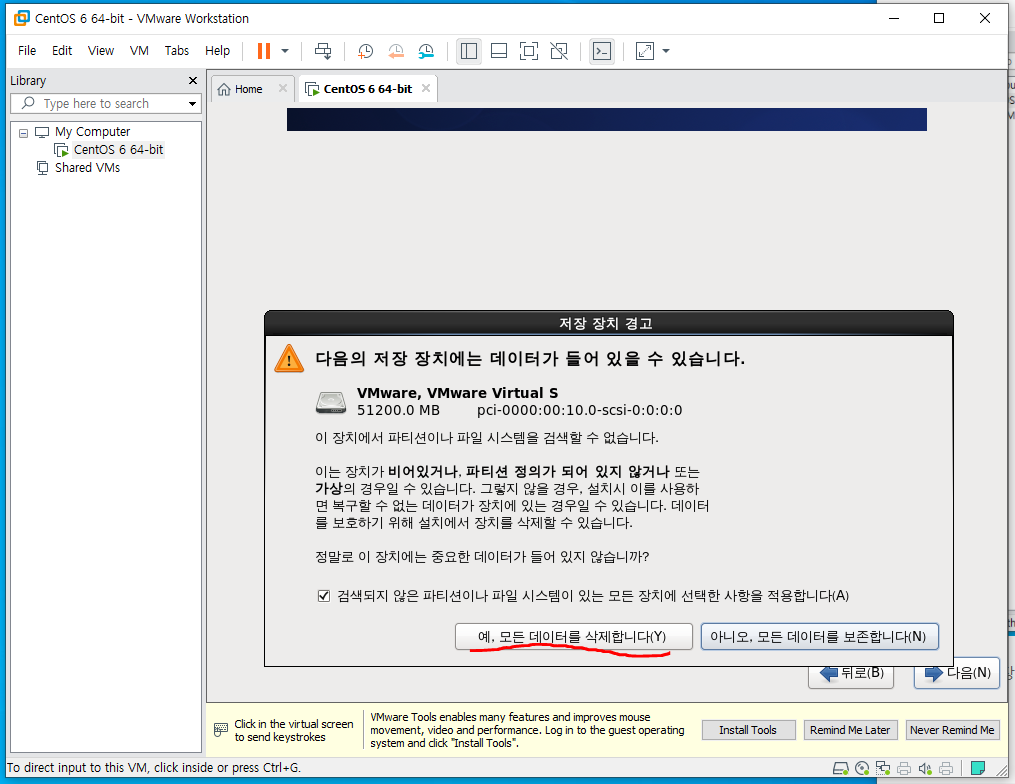Viewport: 1015px width, 784px height.
Task: Click the Never Remind Me button
Action: pos(952,730)
